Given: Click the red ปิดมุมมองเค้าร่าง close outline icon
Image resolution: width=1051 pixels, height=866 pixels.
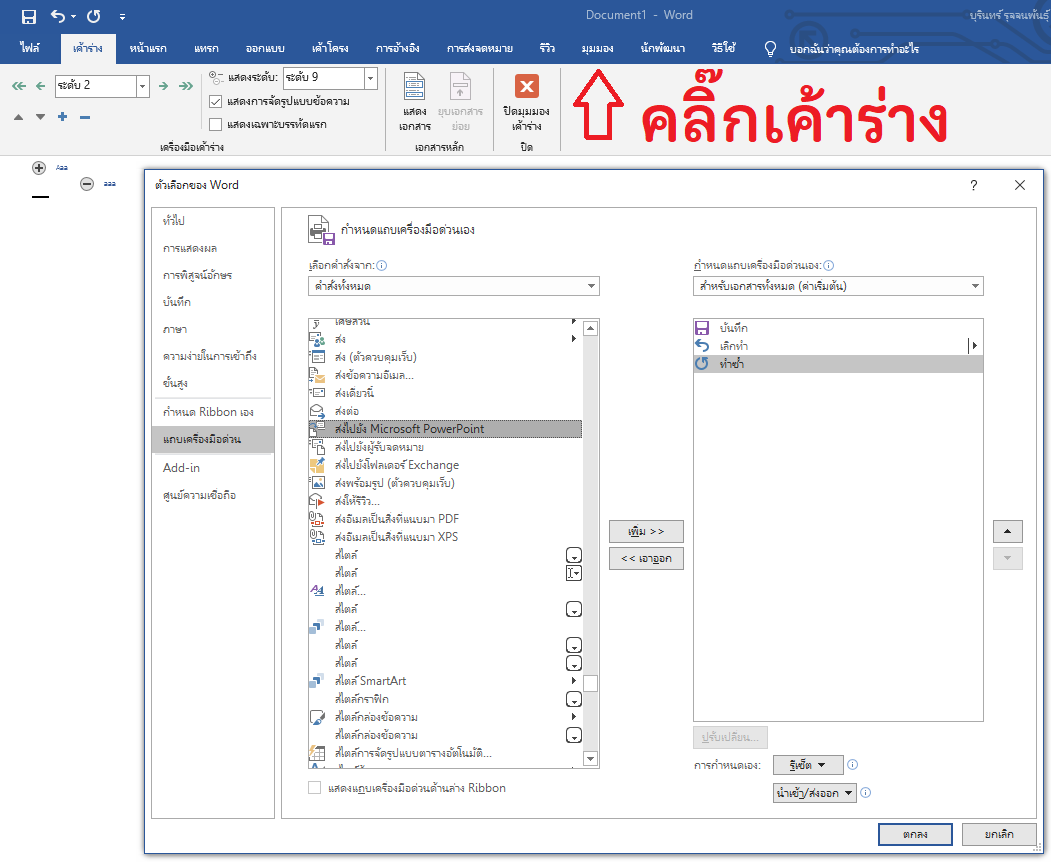Looking at the screenshot, I should [x=526, y=86].
